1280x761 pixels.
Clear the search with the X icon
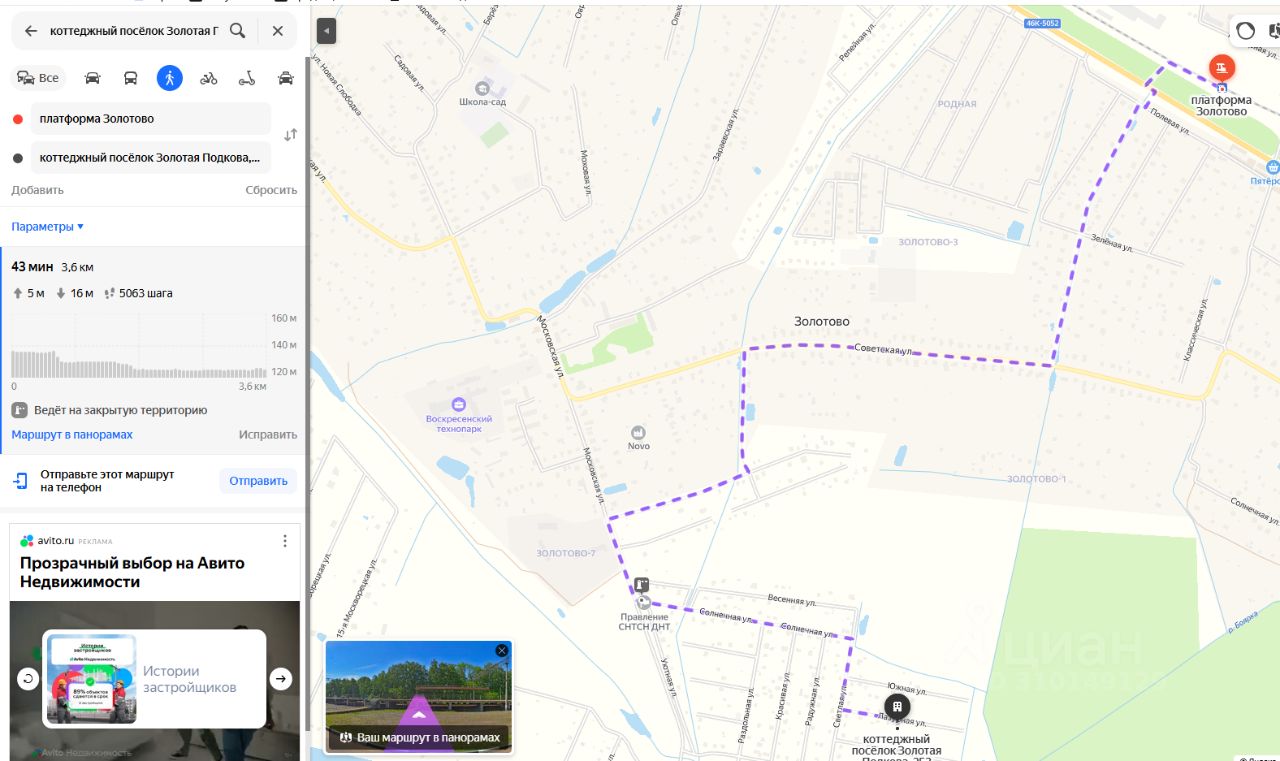click(x=278, y=31)
